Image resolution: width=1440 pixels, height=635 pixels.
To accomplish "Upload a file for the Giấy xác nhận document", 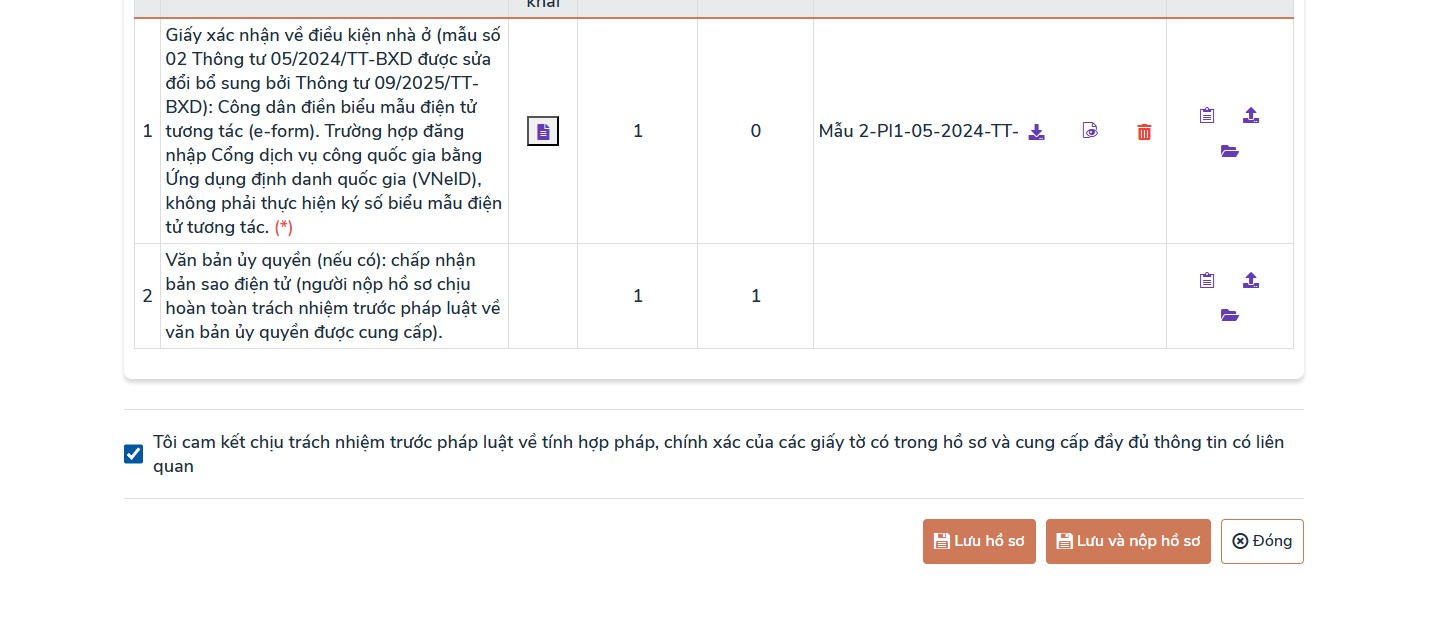I will point(1250,115).
